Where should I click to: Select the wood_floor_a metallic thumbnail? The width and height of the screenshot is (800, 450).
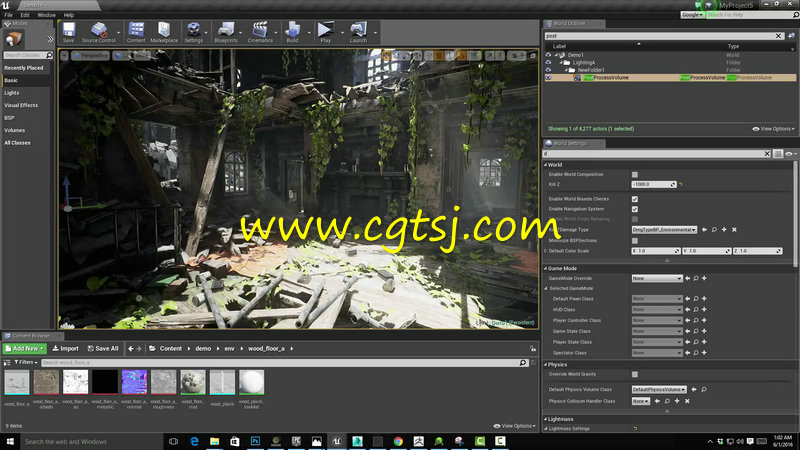click(x=105, y=383)
